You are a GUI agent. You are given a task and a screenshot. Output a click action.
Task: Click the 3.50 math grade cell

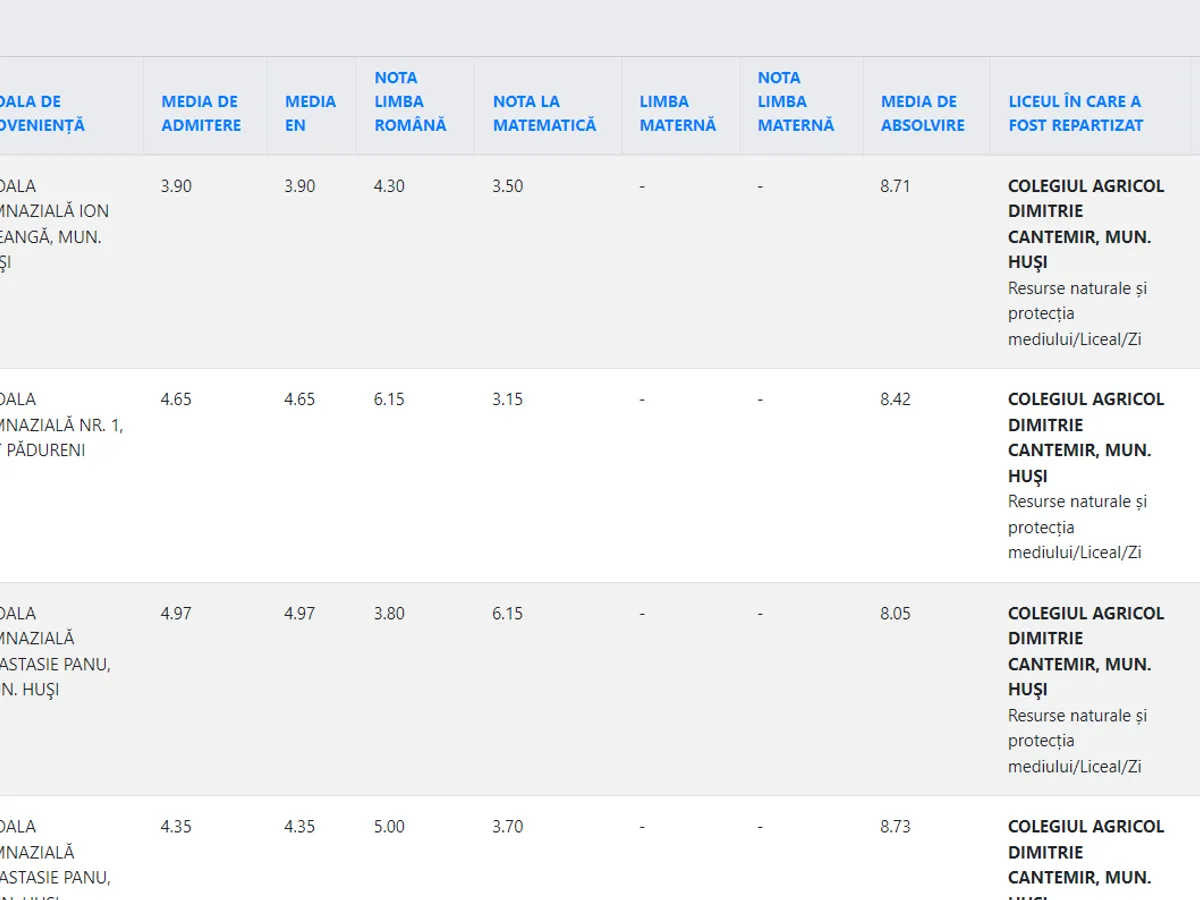[507, 186]
